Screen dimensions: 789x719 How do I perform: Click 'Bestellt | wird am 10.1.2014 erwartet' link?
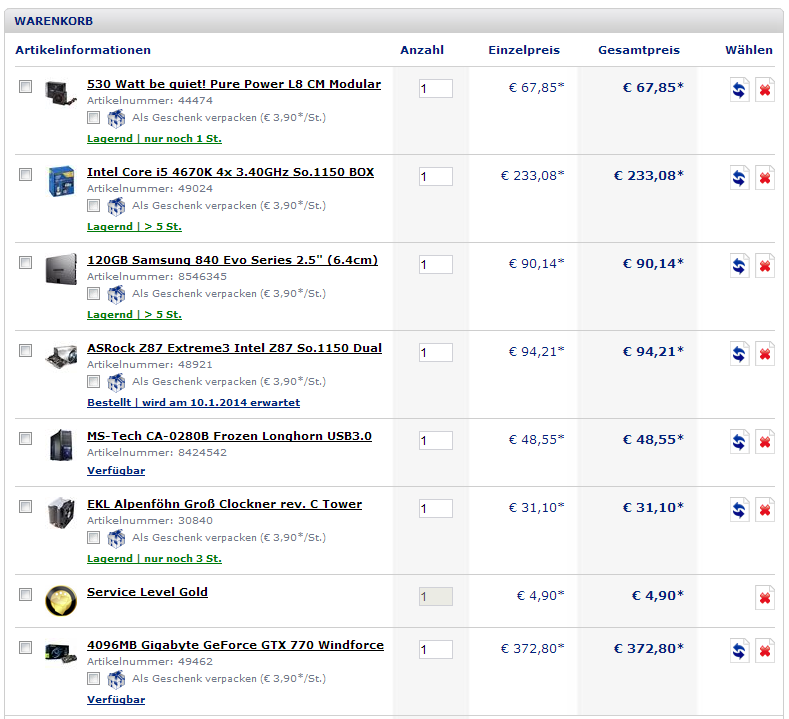coord(194,403)
